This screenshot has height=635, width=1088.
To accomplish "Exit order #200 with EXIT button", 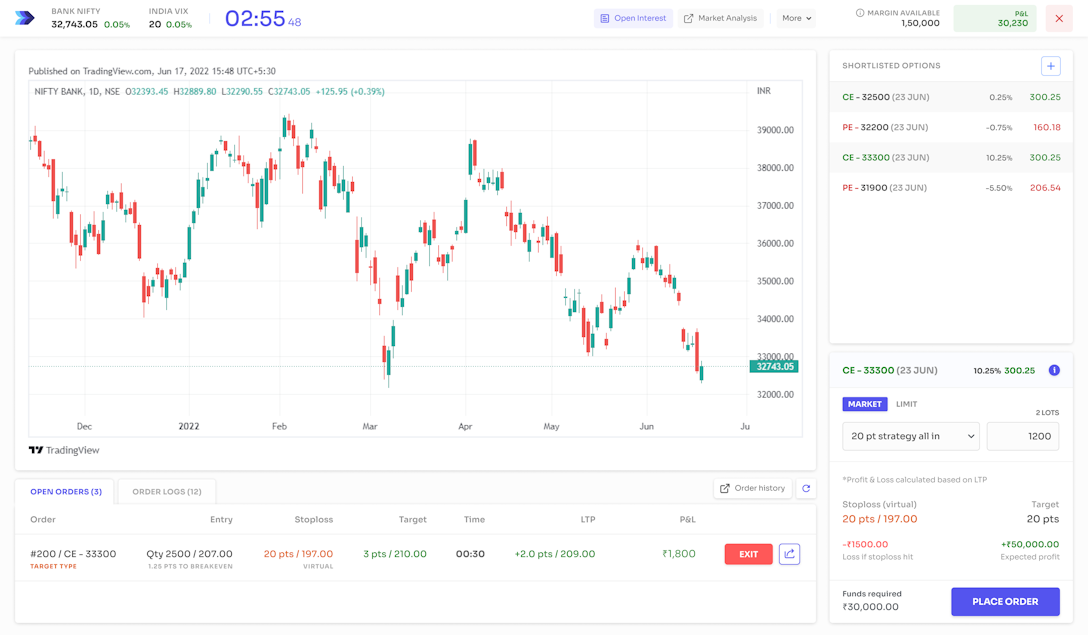I will click(748, 554).
